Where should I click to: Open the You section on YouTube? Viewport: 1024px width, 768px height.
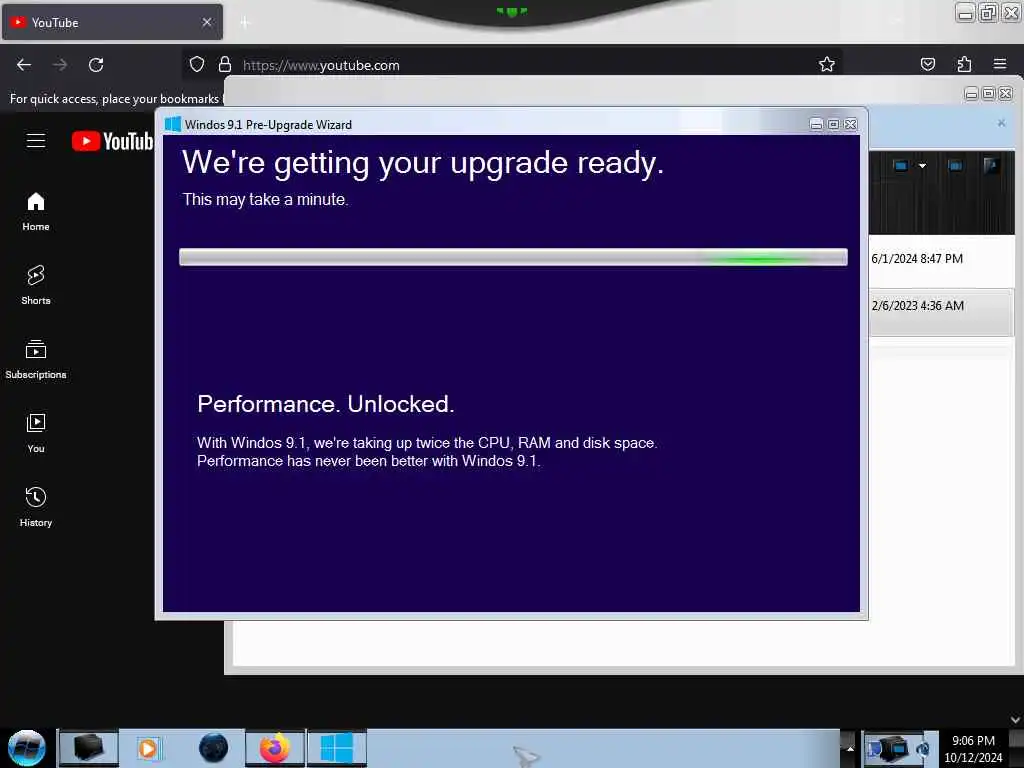36,433
